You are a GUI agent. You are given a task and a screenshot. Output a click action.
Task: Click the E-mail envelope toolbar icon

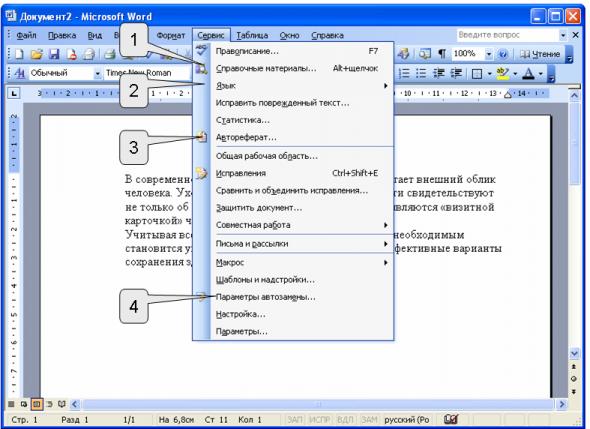[89, 55]
